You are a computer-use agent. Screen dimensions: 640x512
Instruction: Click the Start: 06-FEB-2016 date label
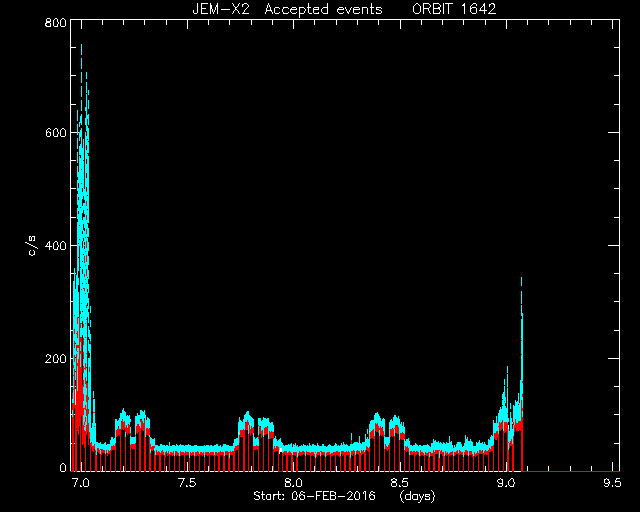pos(314,496)
